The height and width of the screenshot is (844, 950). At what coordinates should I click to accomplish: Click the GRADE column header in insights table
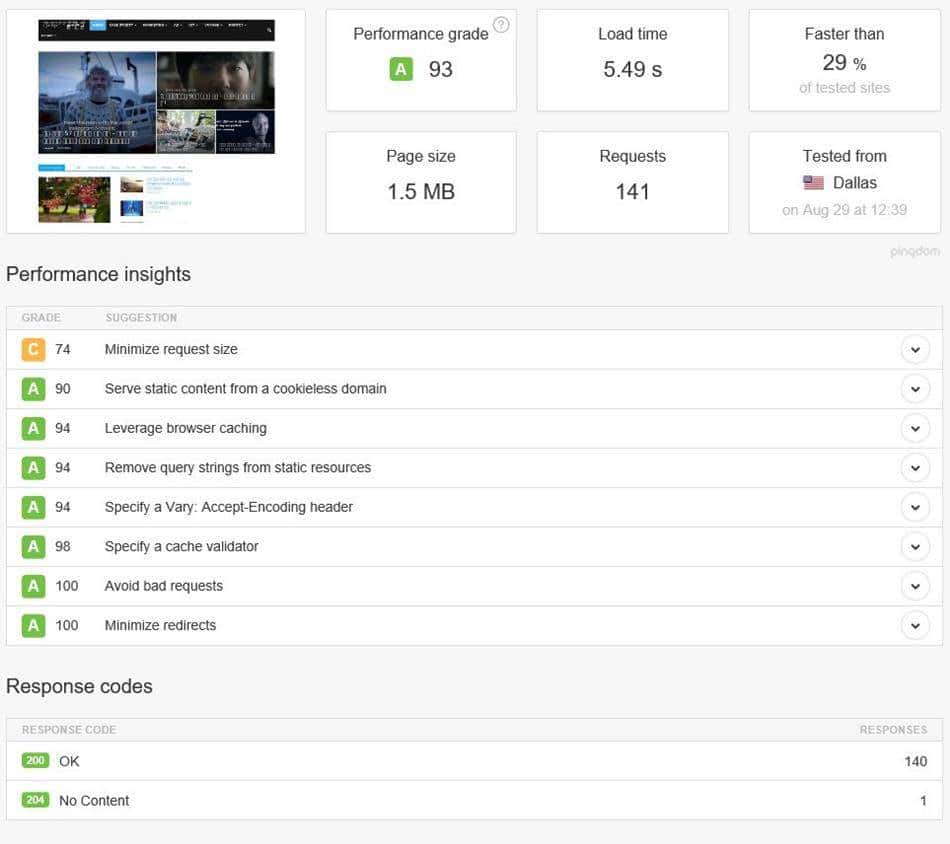(41, 318)
